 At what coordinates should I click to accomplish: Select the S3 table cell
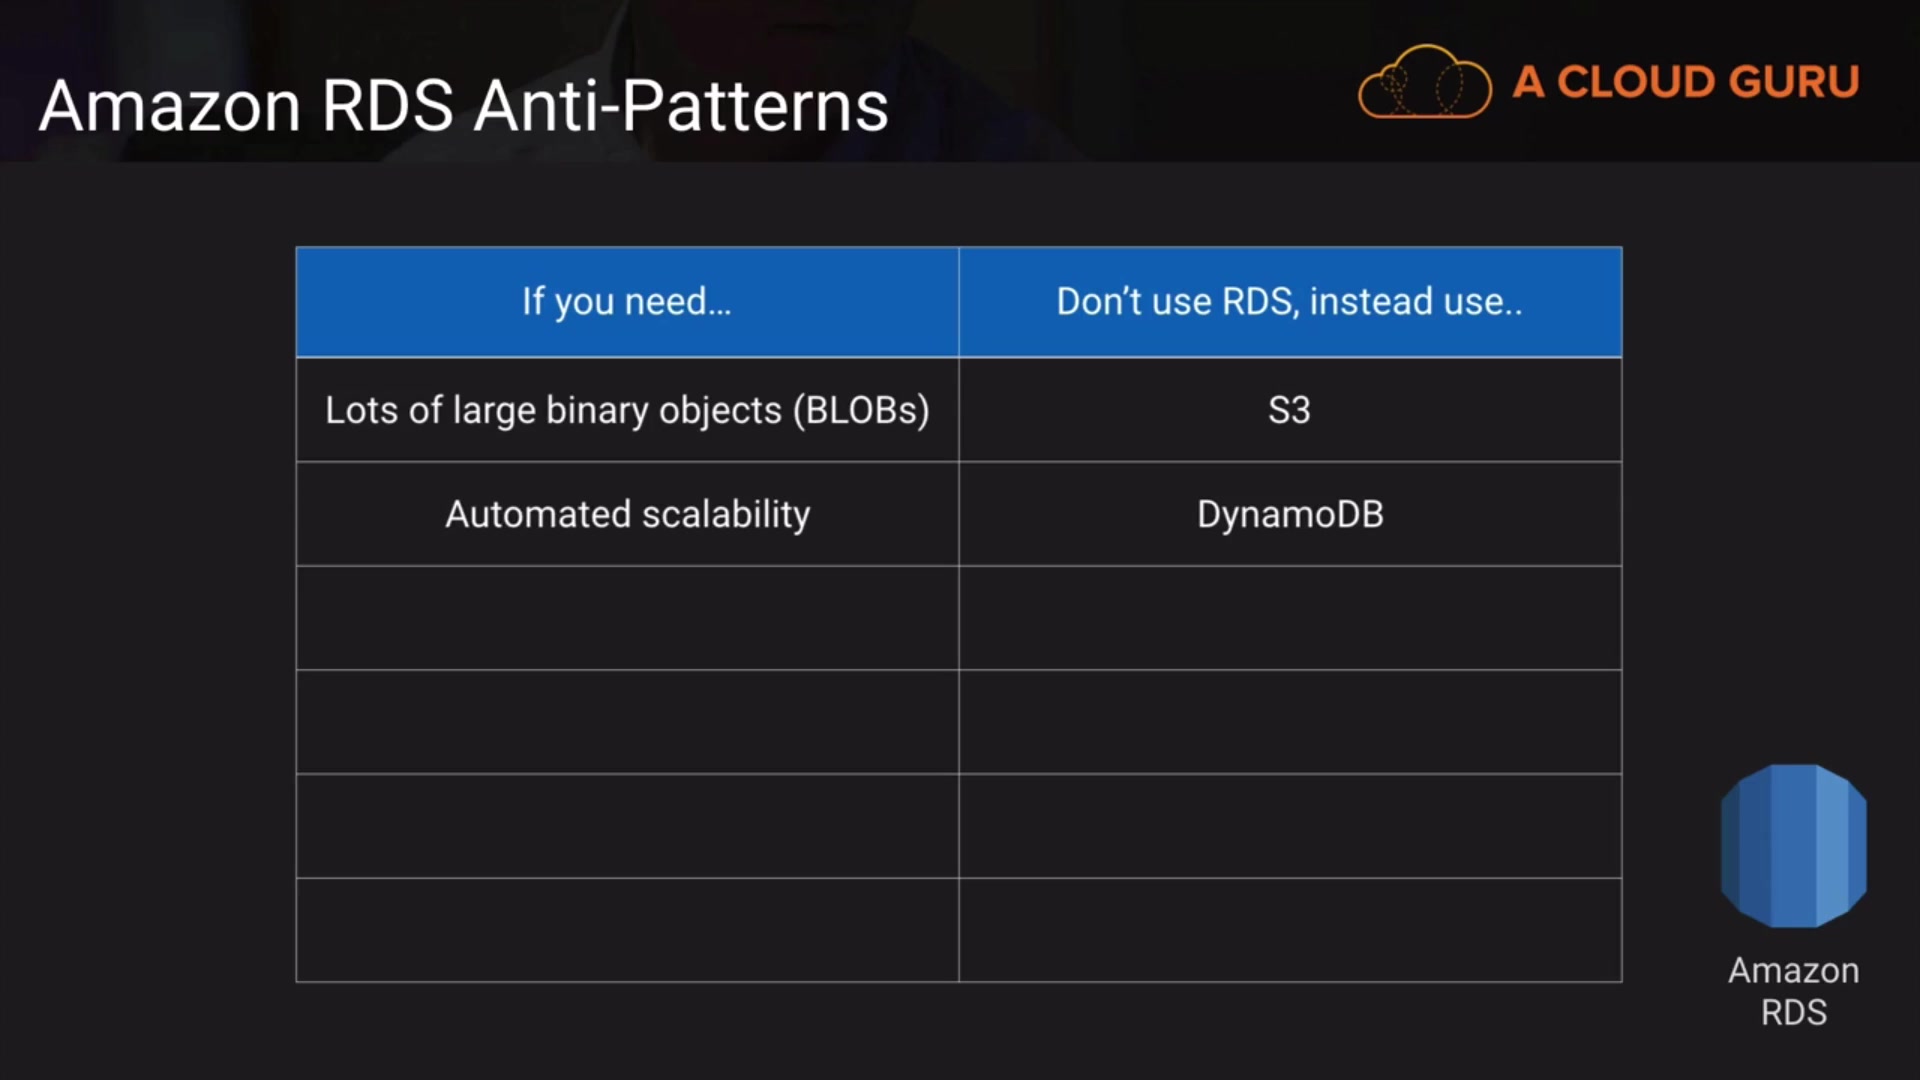click(1289, 410)
